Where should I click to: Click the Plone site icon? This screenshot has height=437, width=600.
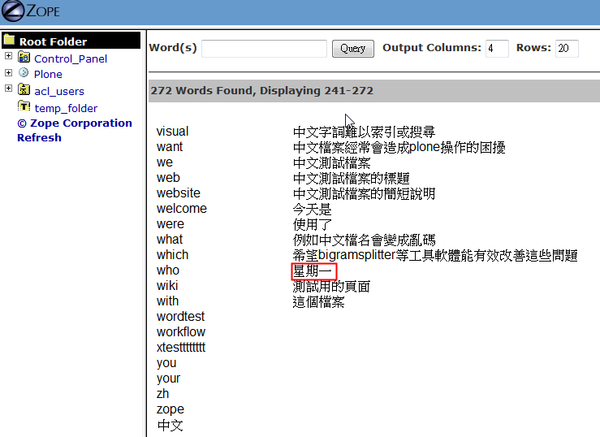pos(24,73)
